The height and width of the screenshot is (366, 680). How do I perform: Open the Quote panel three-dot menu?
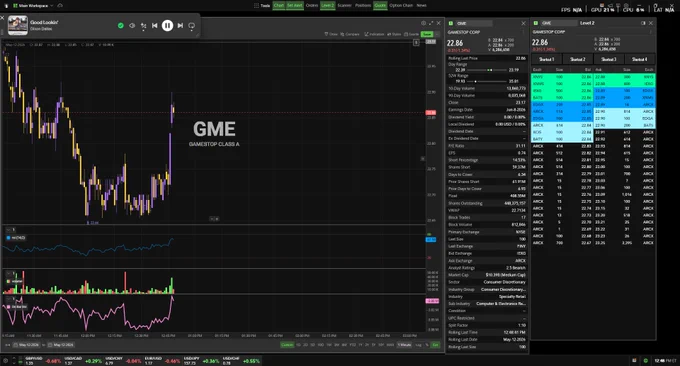[523, 32]
